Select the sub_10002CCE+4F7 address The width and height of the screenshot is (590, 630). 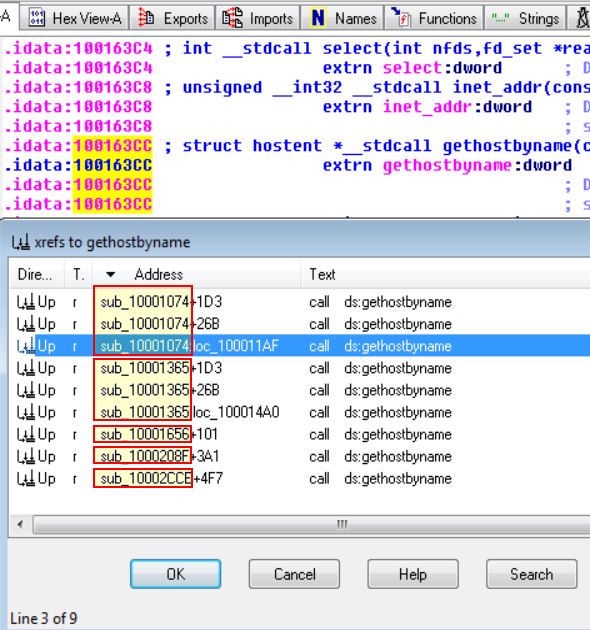pyautogui.click(x=161, y=479)
